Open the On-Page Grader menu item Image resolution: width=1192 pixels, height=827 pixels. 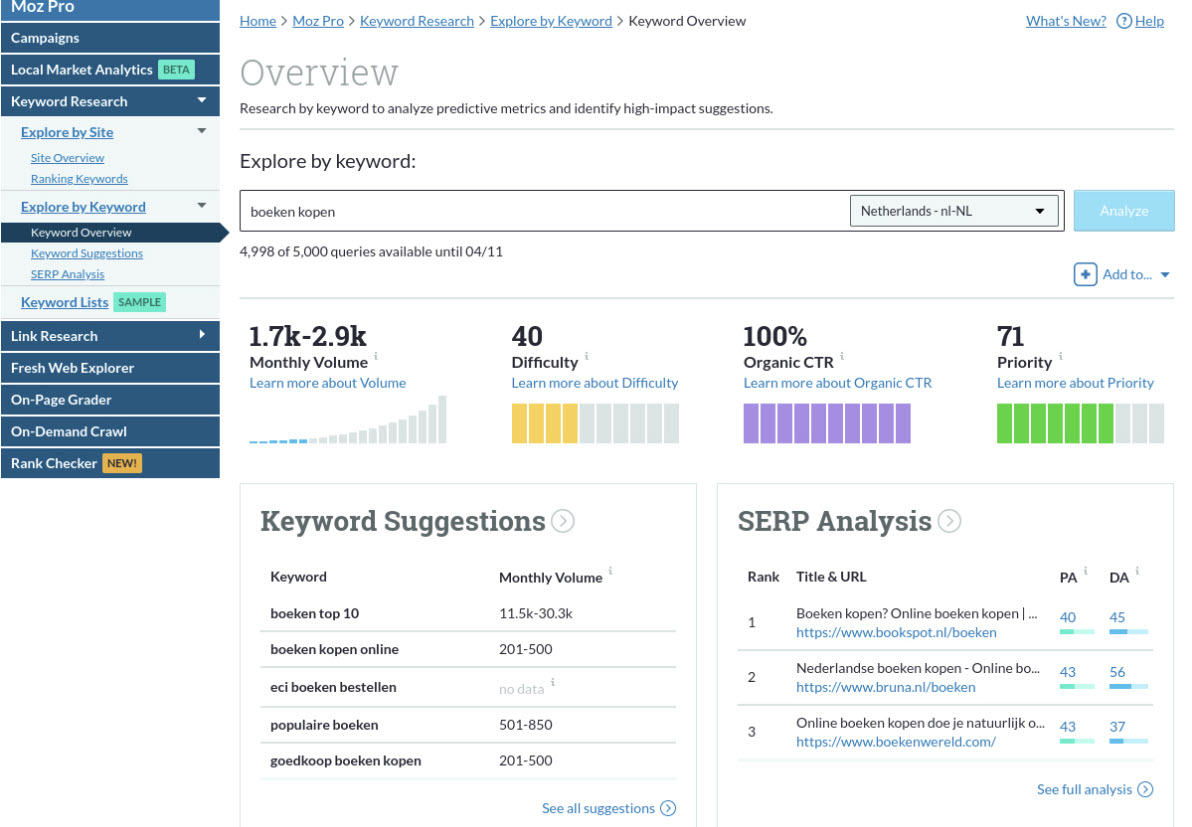(x=61, y=399)
